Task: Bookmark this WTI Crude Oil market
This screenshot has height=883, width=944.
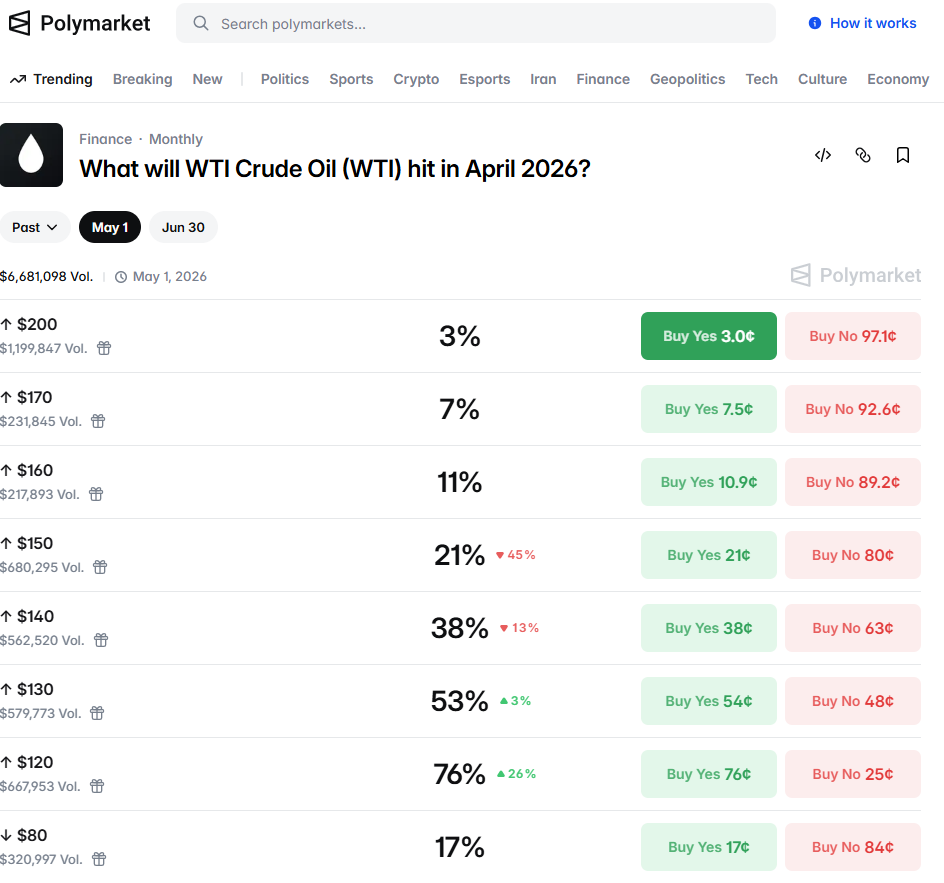Action: click(x=903, y=155)
